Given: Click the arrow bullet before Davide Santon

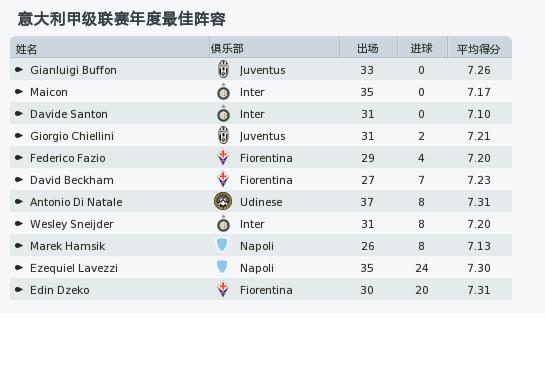Looking at the screenshot, I should 19,114.
